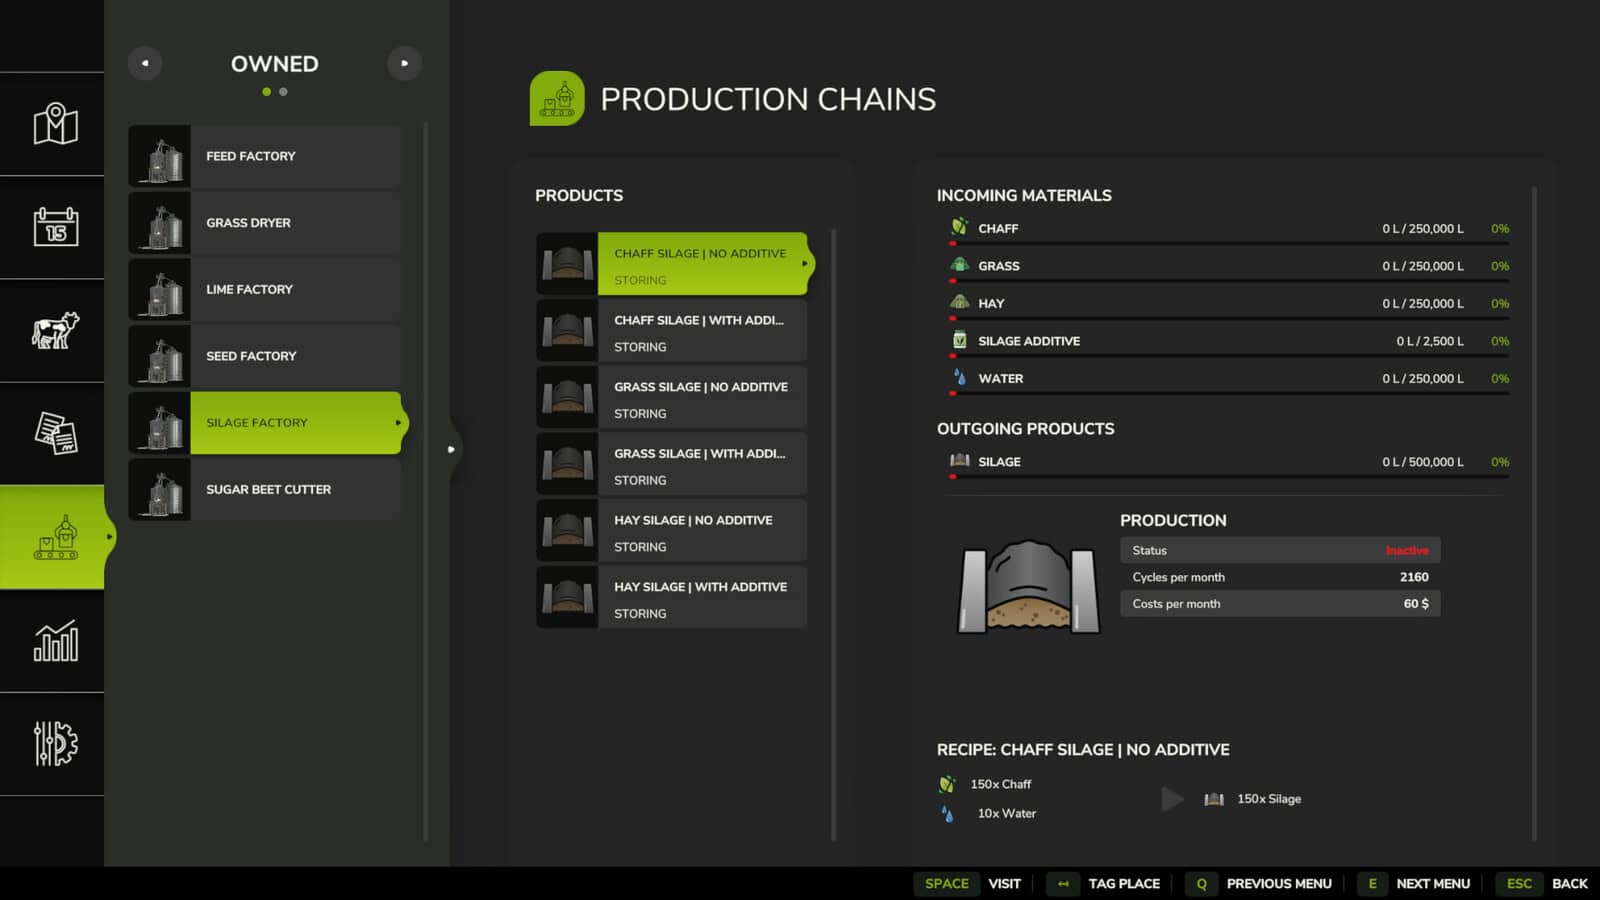Open the contracts documents icon

pos(55,434)
